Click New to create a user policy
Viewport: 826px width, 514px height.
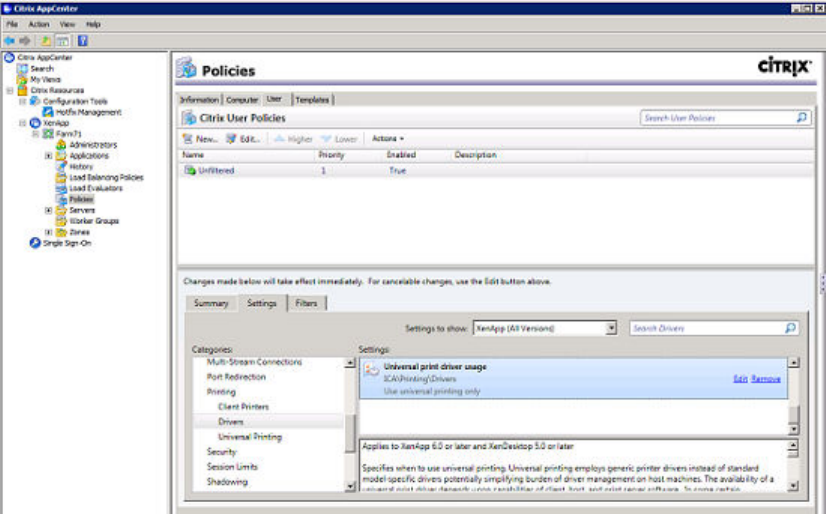[x=200, y=139]
